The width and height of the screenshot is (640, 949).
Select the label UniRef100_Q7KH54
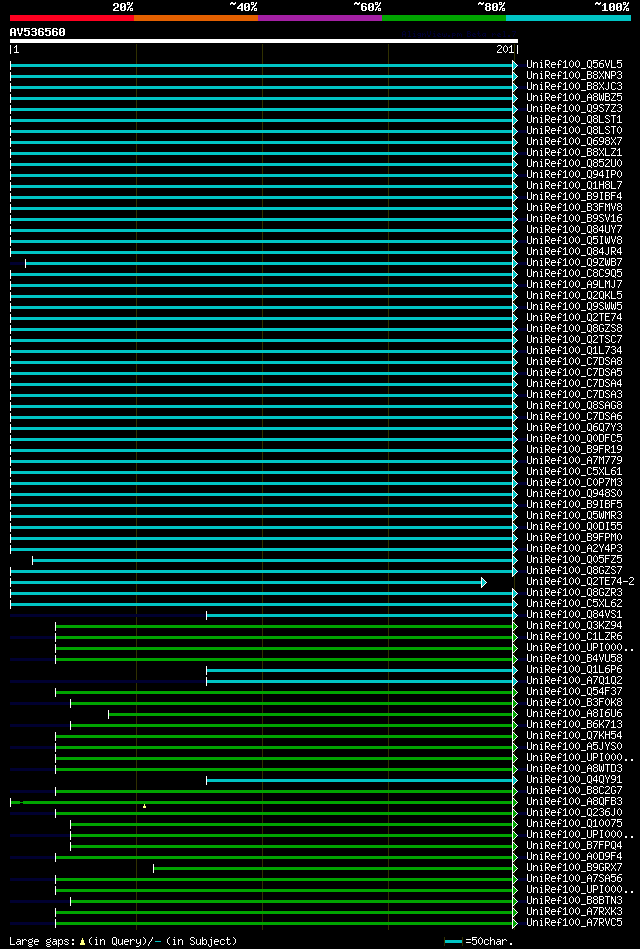pos(575,737)
